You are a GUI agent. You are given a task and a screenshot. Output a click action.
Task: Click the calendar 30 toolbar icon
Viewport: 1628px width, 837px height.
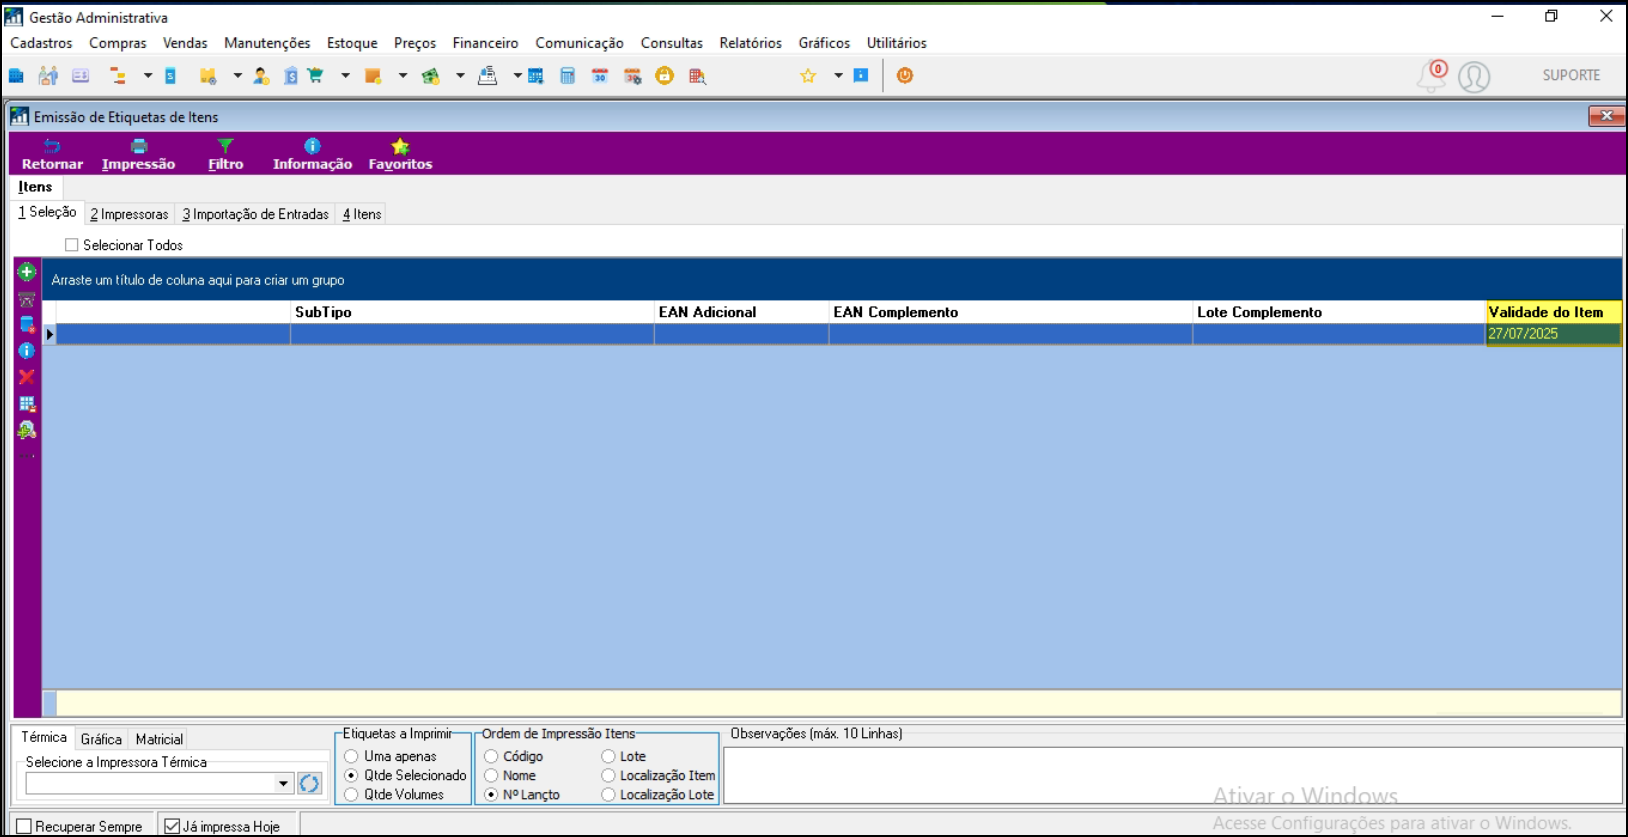pyautogui.click(x=600, y=76)
